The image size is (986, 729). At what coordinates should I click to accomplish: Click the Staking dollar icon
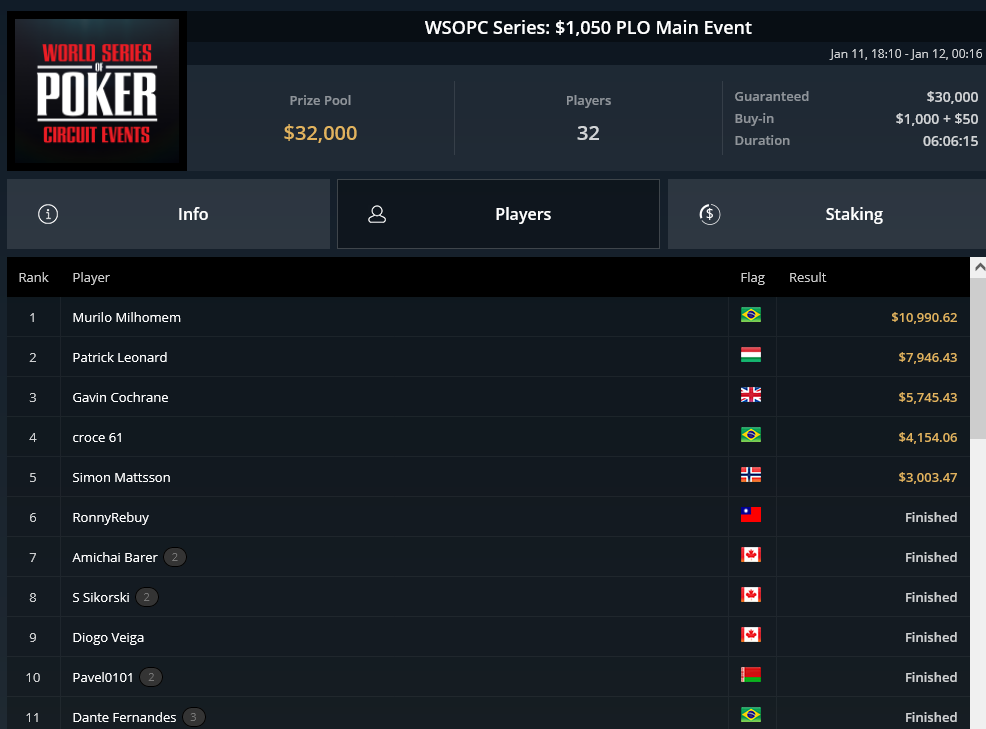coord(709,214)
